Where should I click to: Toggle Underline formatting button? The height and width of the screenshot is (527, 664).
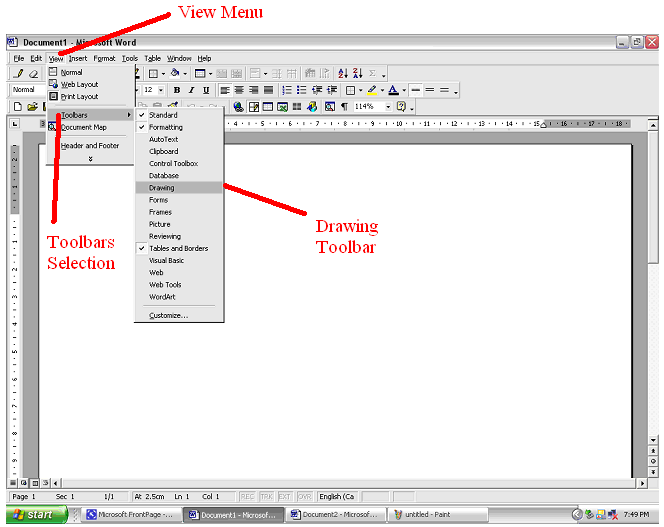[x=206, y=90]
